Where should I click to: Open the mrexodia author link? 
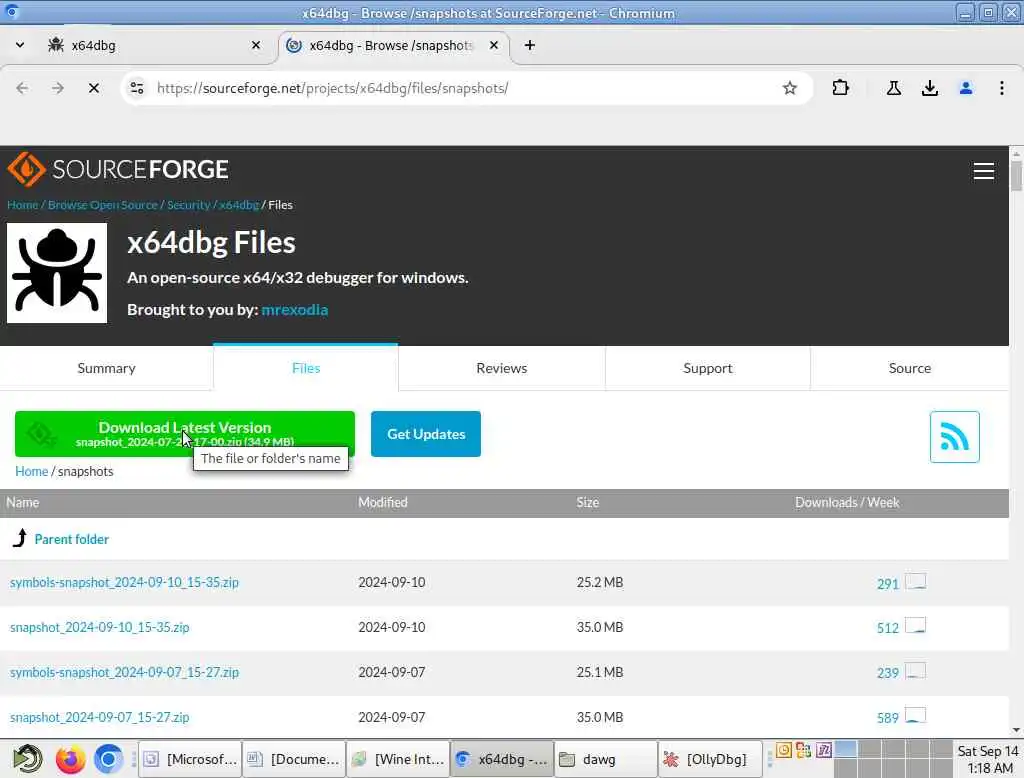point(295,310)
